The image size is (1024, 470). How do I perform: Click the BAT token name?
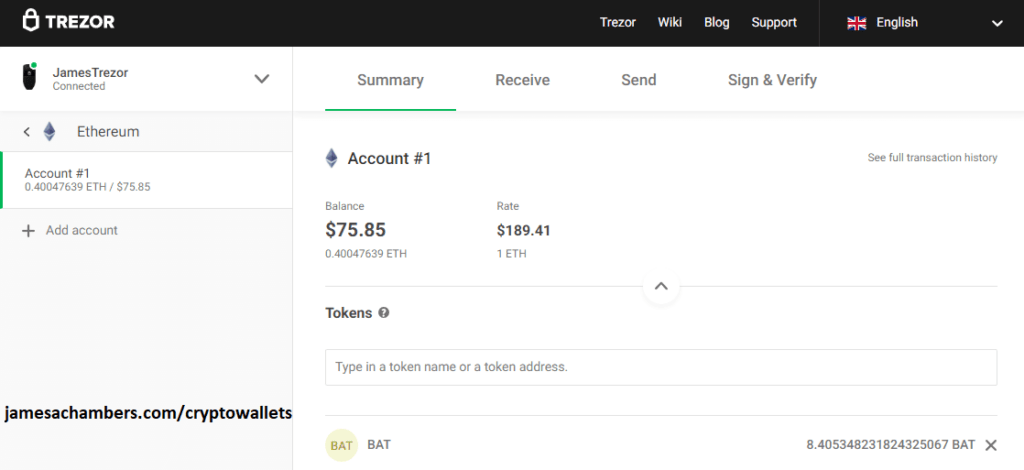coord(379,445)
